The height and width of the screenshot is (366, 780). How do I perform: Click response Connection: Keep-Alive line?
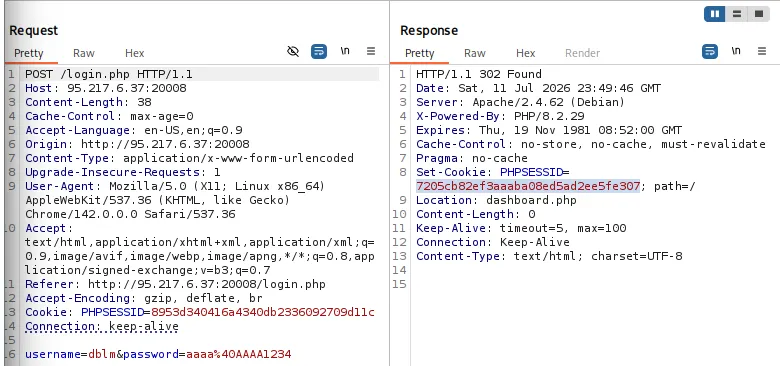493,242
